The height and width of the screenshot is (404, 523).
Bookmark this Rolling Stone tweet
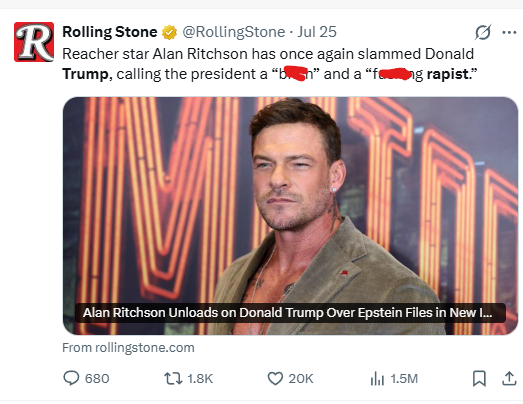479,379
